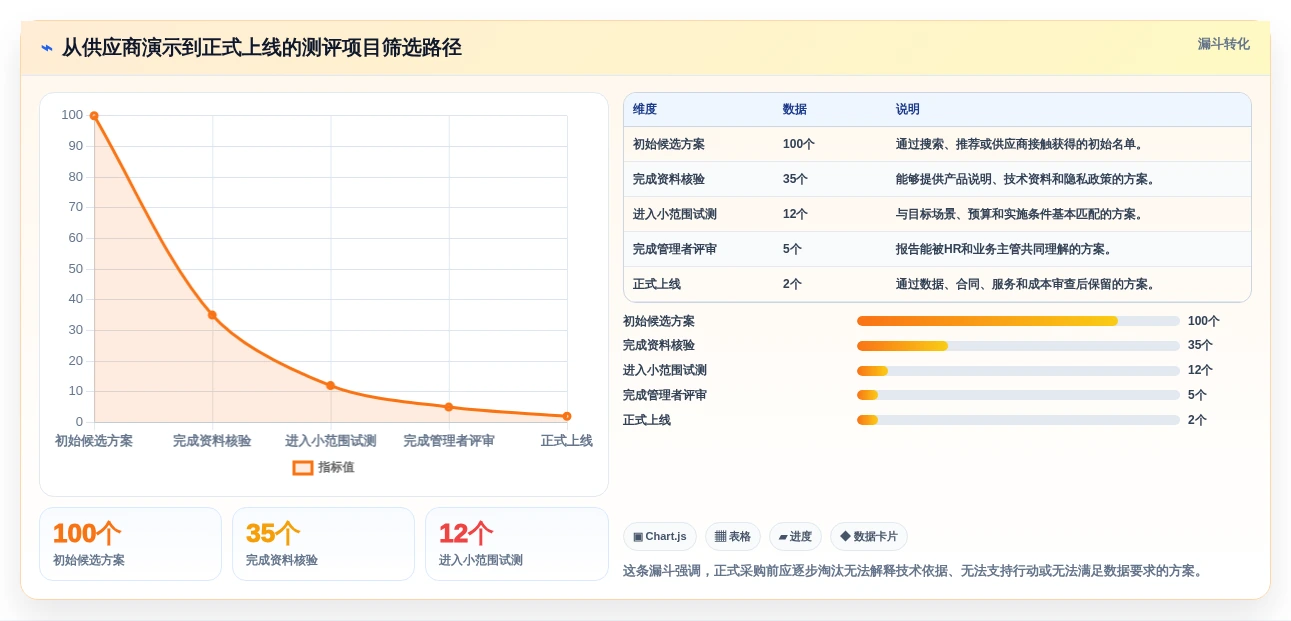Click the 指标值 legend label
1291x621 pixels.
(336, 467)
